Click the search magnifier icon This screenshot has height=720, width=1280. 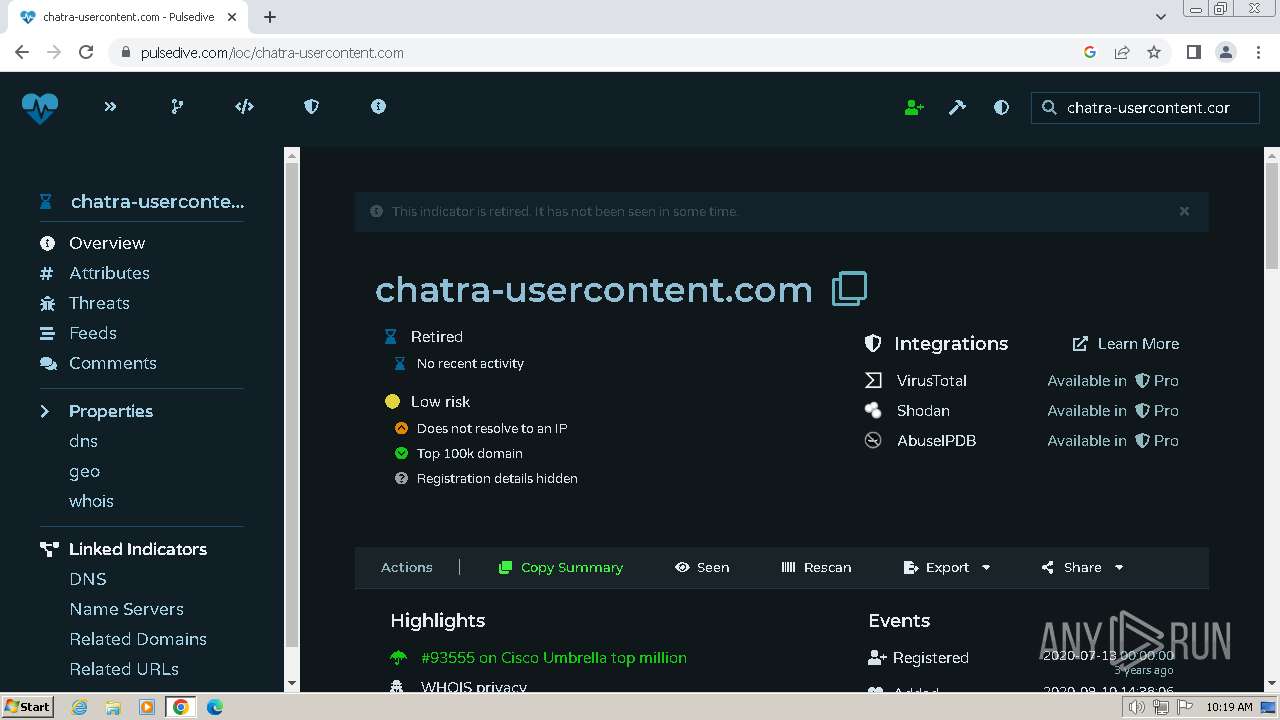[x=1049, y=107]
